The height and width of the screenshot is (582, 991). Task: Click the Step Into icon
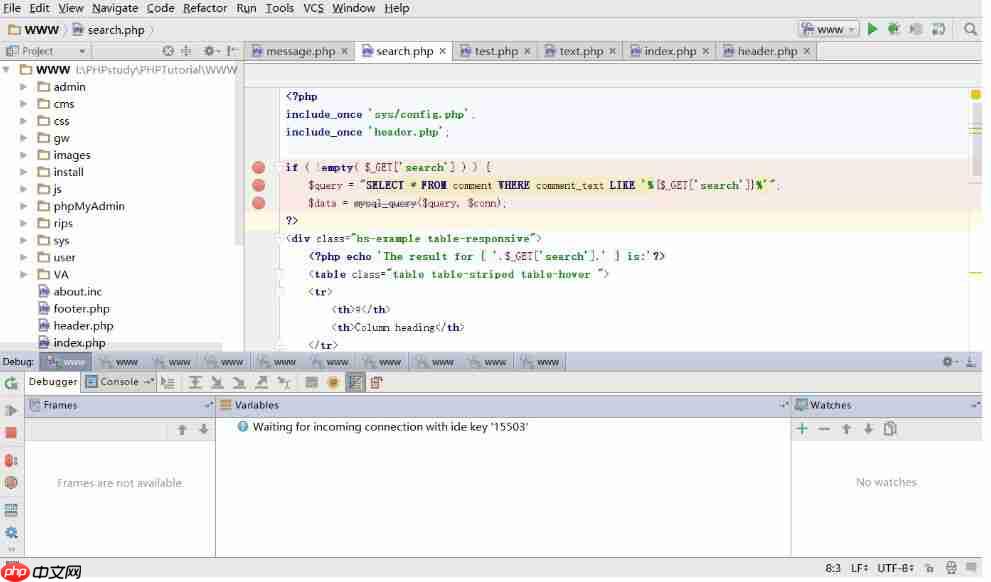coord(217,382)
